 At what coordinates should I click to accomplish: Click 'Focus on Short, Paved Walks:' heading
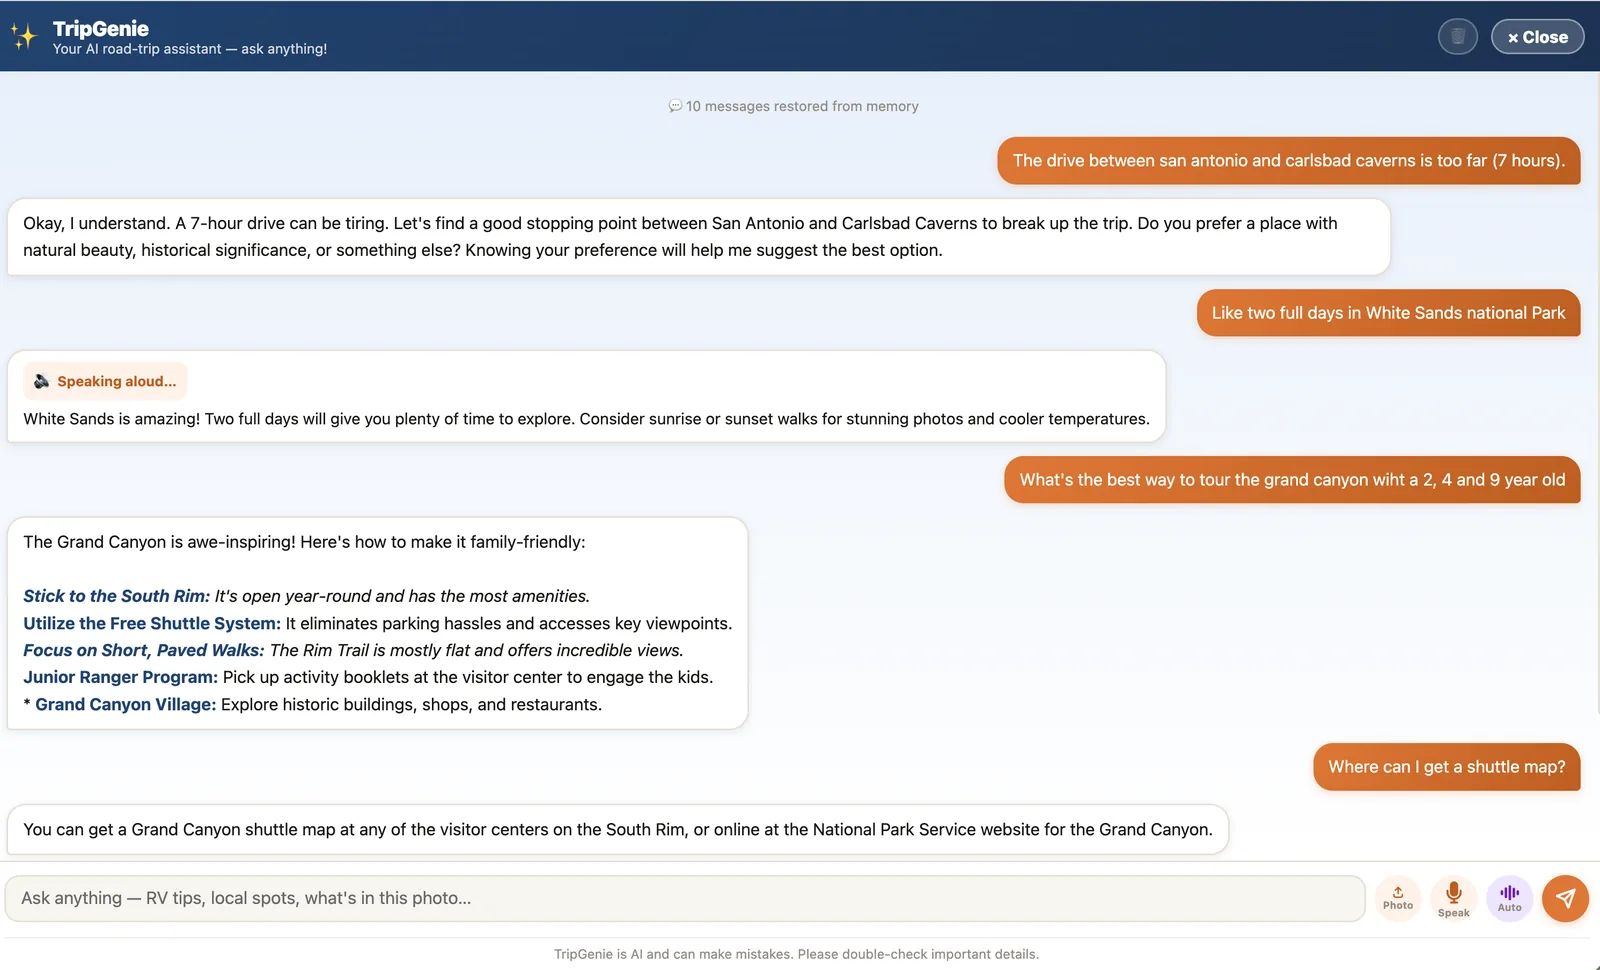pyautogui.click(x=144, y=650)
